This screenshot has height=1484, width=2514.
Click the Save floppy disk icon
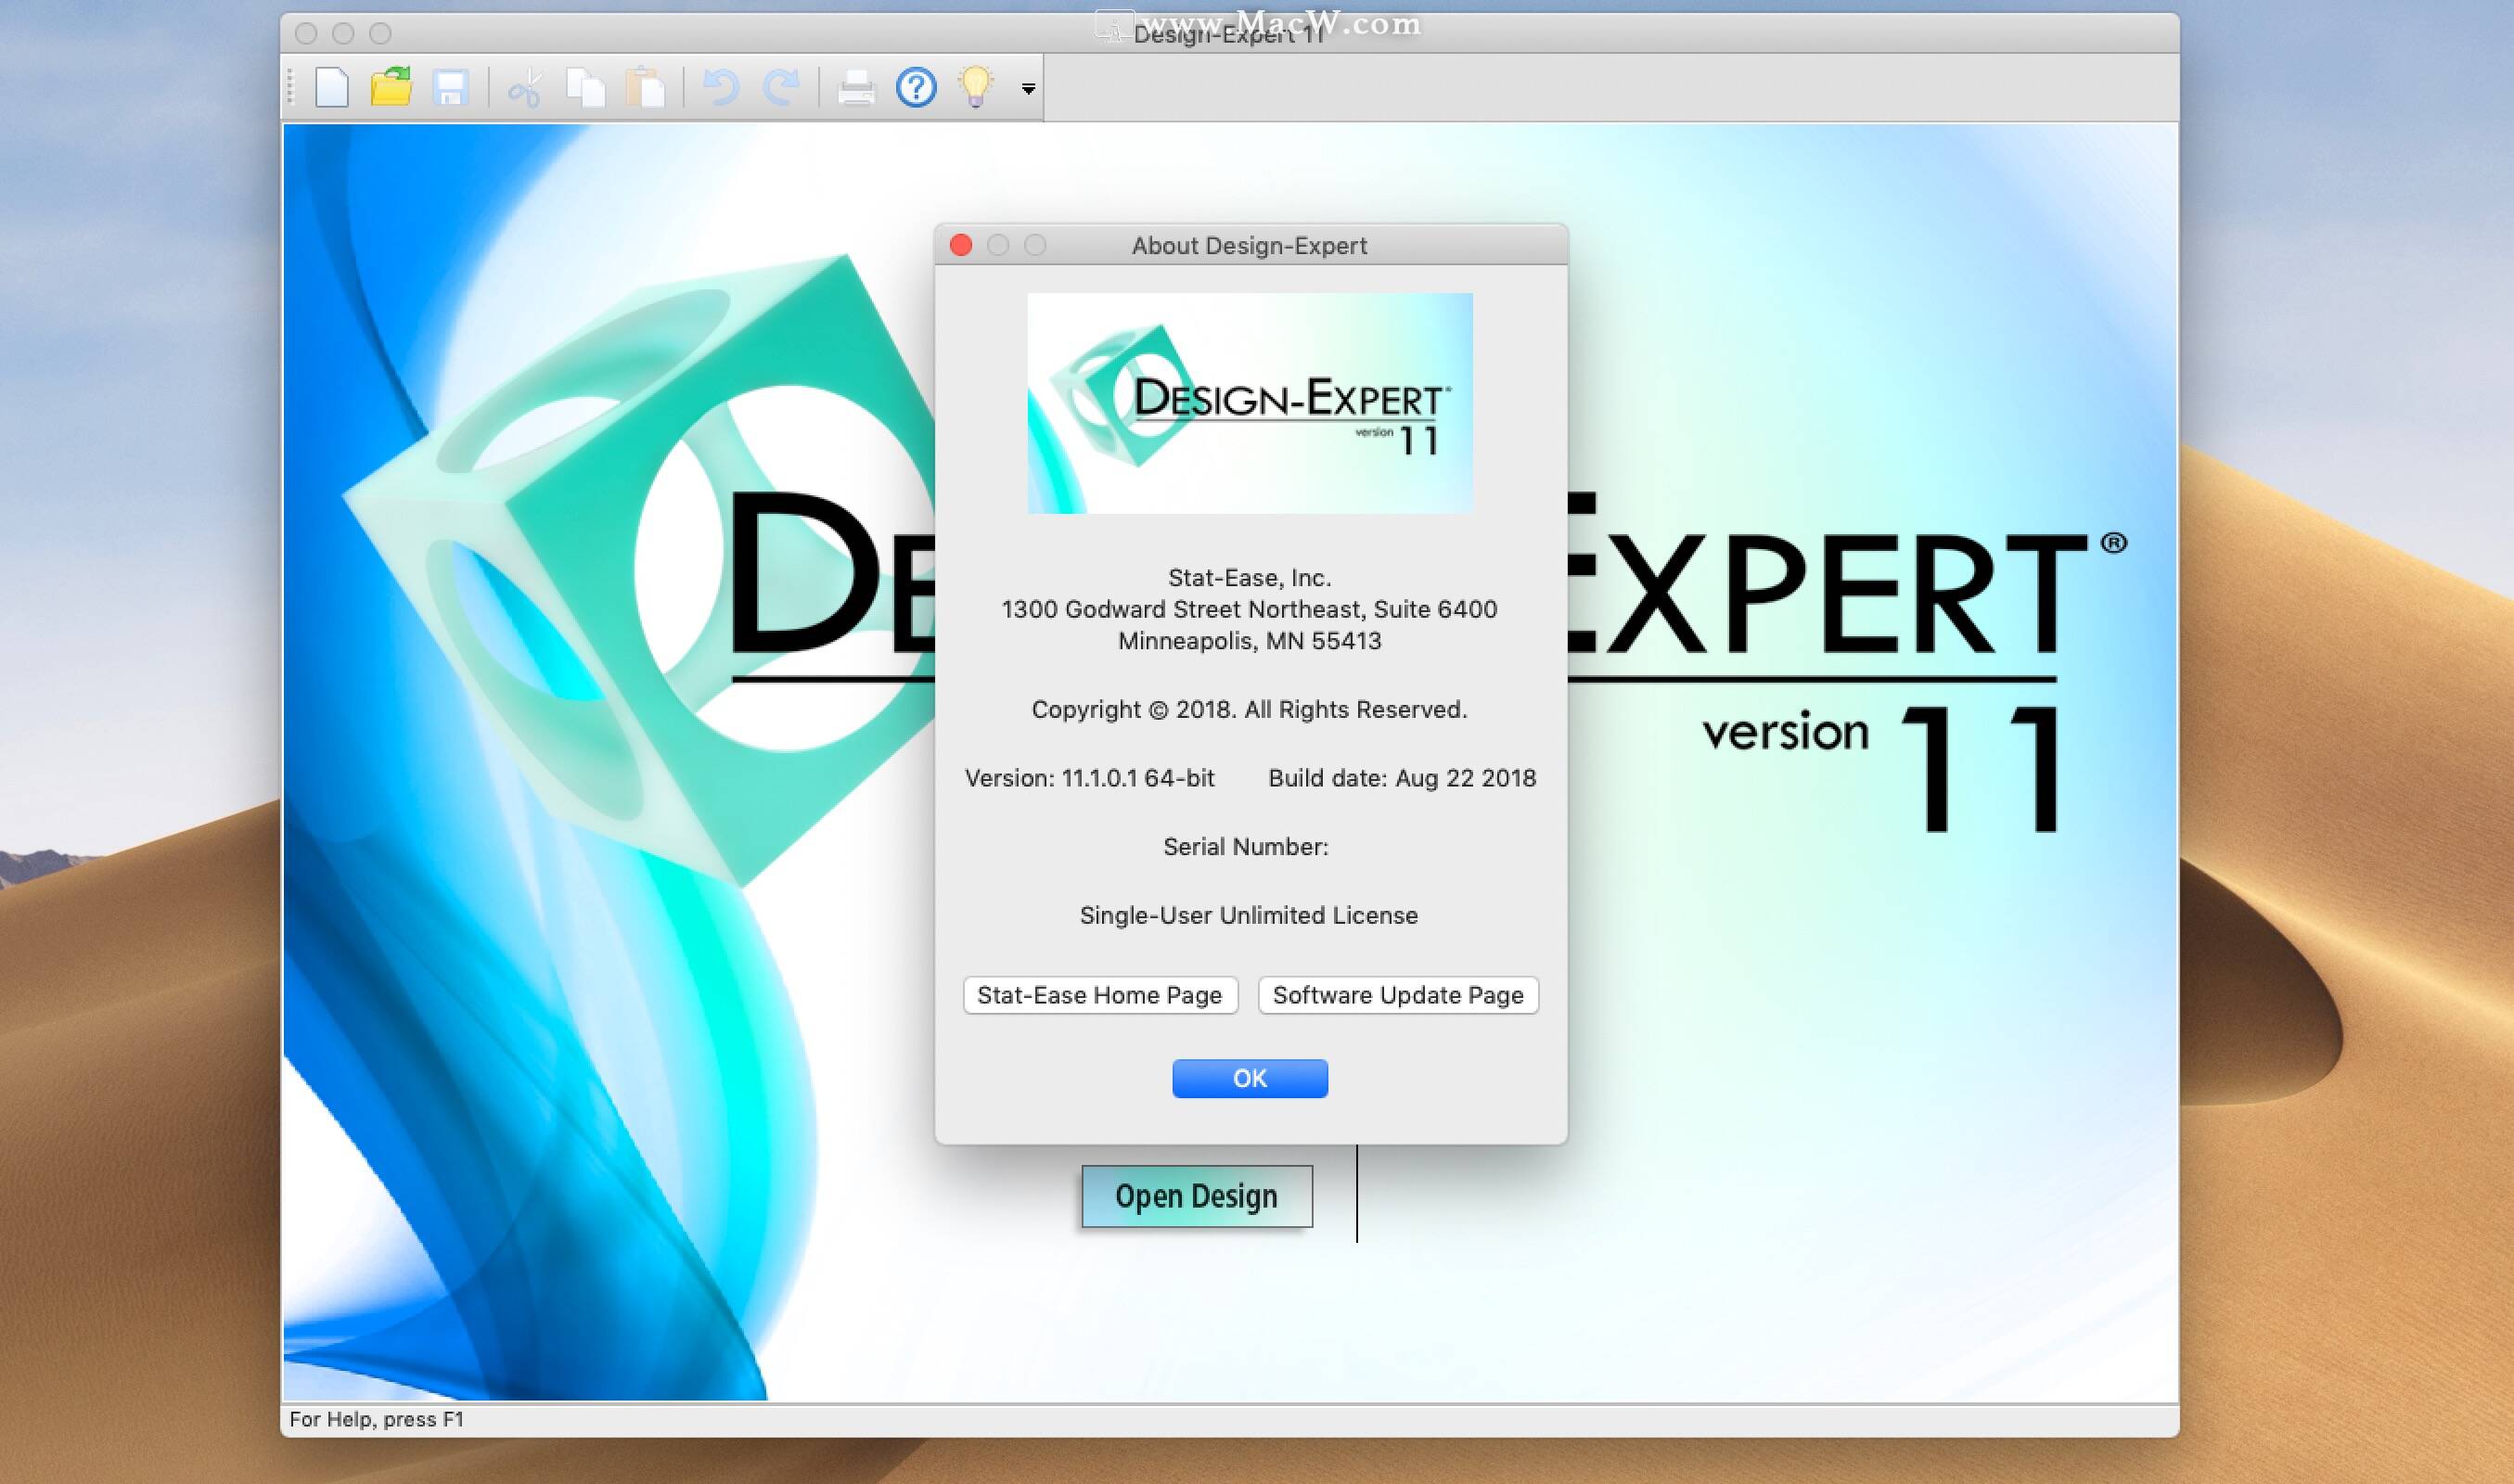(451, 88)
